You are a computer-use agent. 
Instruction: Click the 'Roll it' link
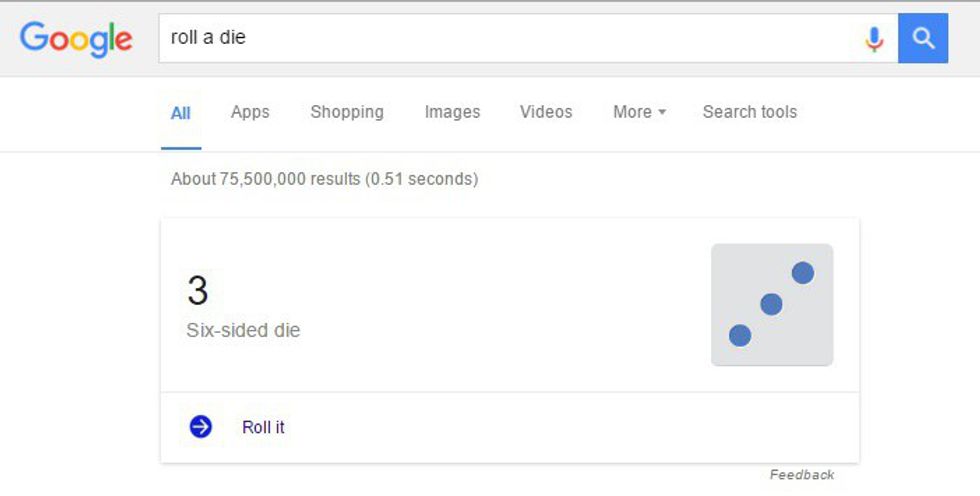(x=263, y=427)
